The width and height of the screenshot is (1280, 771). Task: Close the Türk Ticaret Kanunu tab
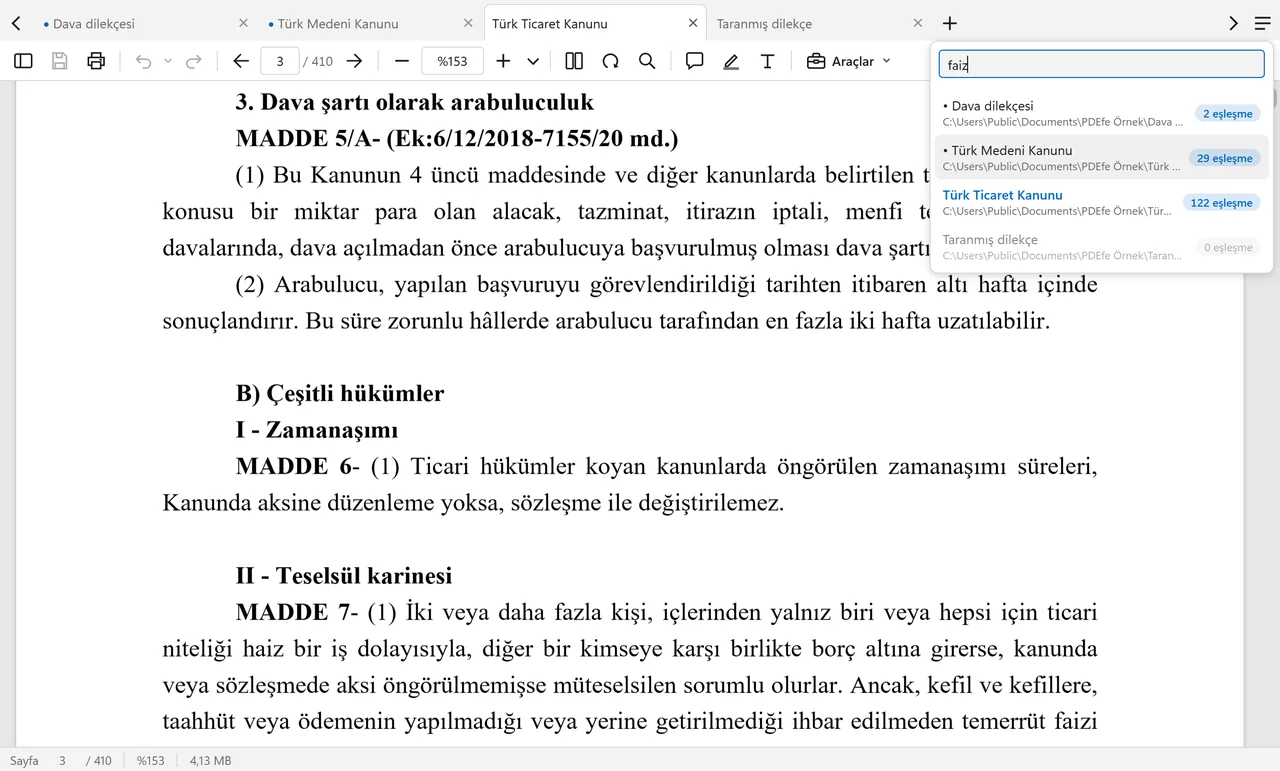pos(693,23)
